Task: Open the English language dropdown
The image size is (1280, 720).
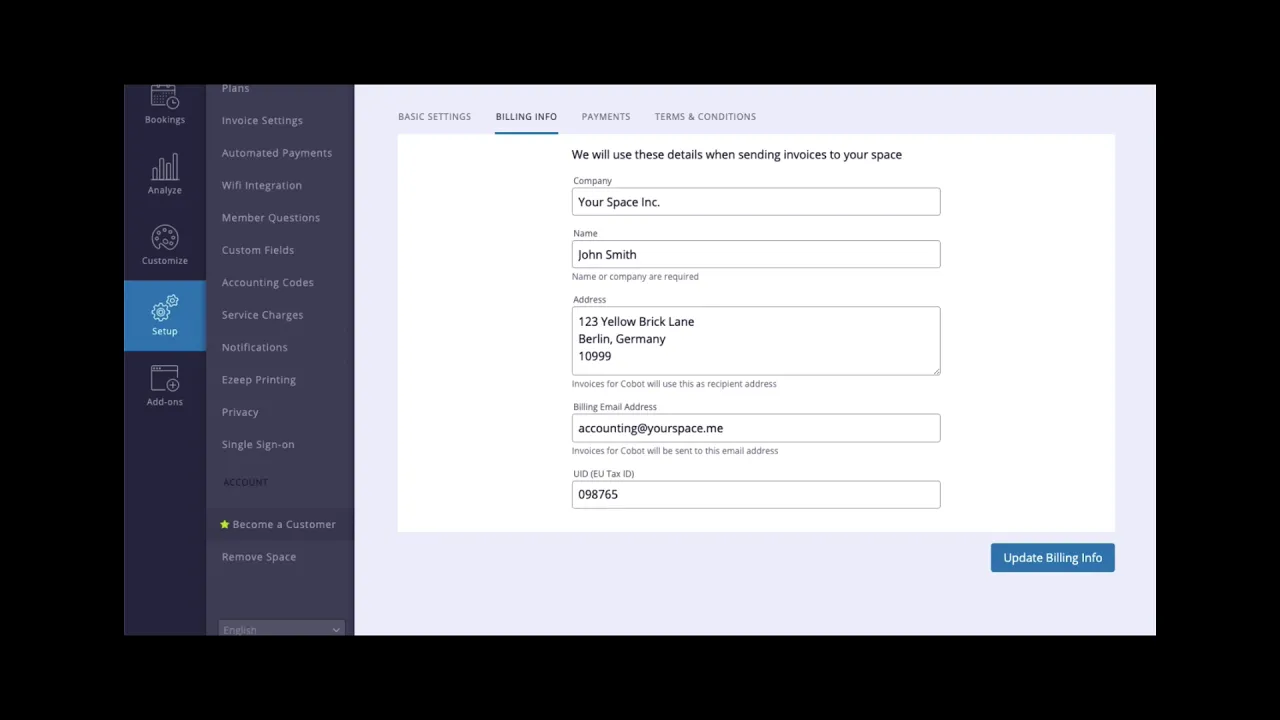Action: pyautogui.click(x=281, y=629)
